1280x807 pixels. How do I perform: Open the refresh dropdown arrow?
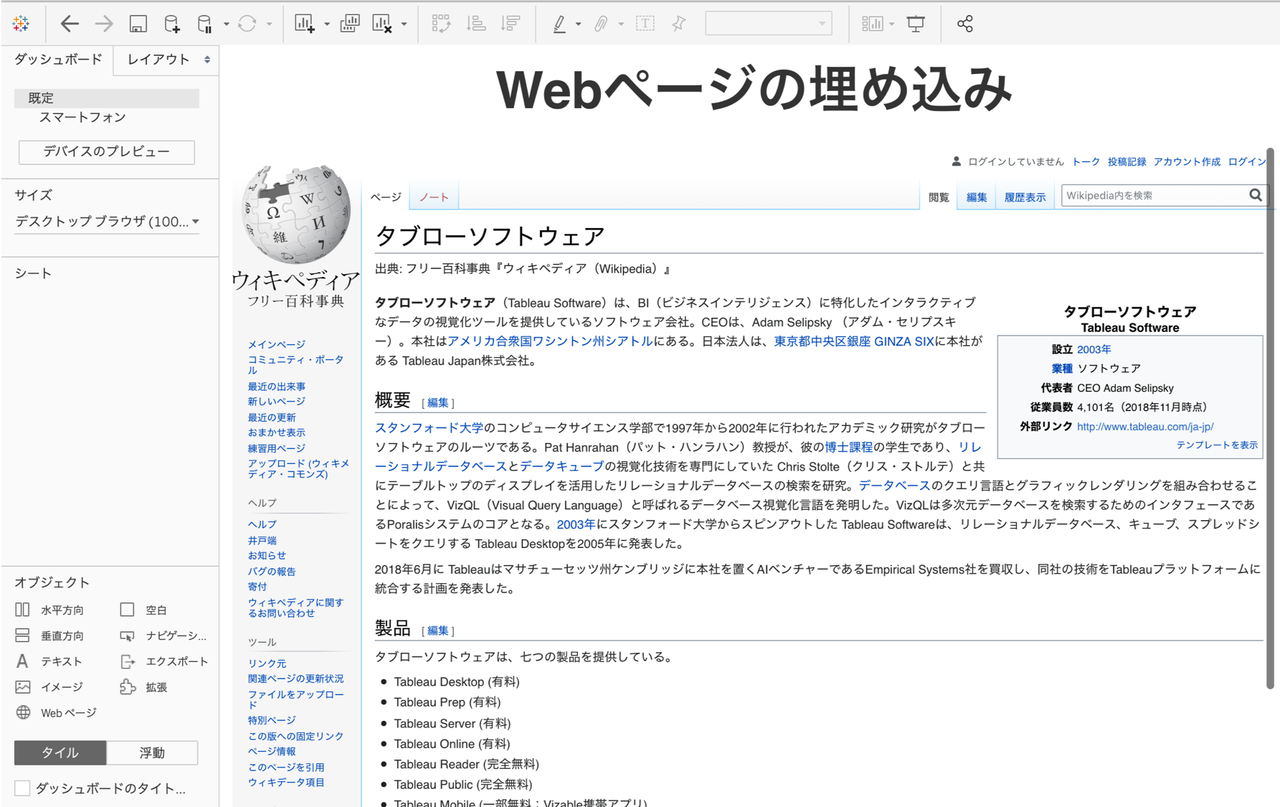click(x=268, y=24)
